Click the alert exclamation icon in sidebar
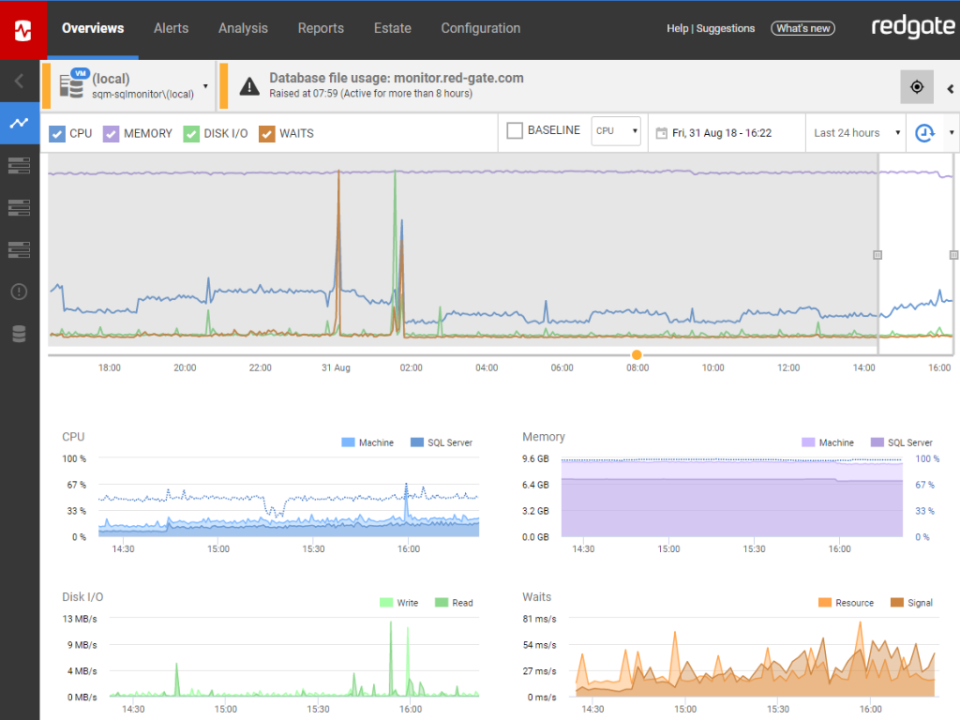 pyautogui.click(x=18, y=292)
